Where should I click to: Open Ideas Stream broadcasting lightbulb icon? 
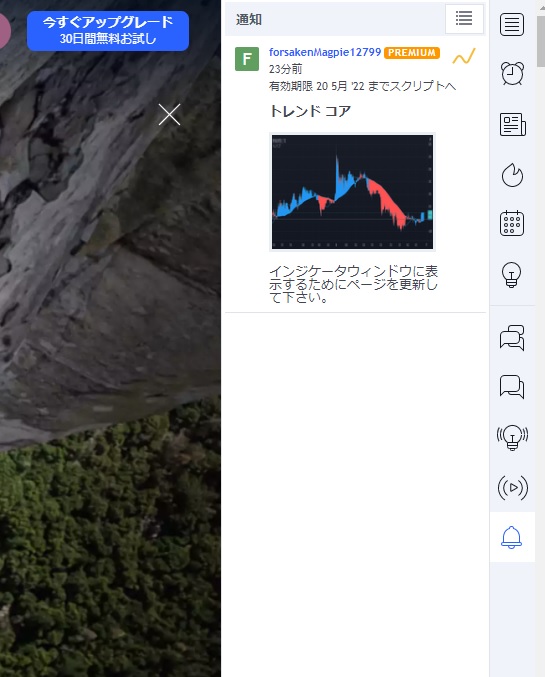512,437
